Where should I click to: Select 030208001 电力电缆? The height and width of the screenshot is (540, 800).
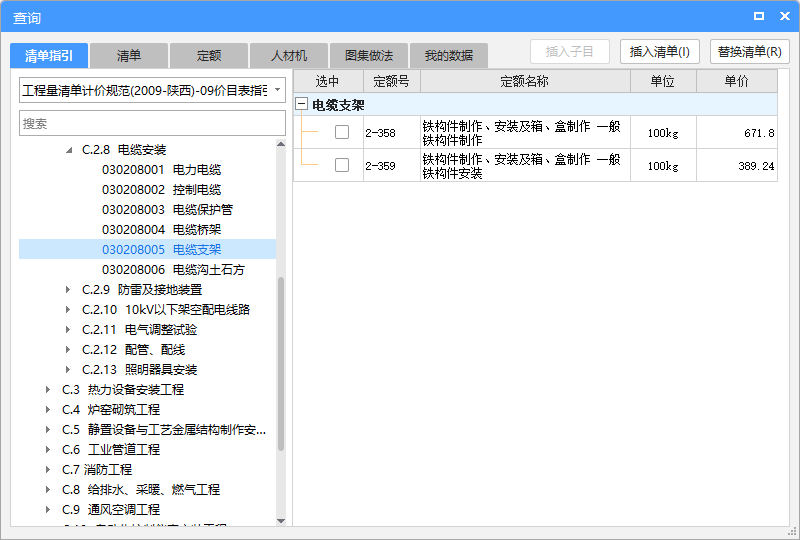click(x=161, y=169)
